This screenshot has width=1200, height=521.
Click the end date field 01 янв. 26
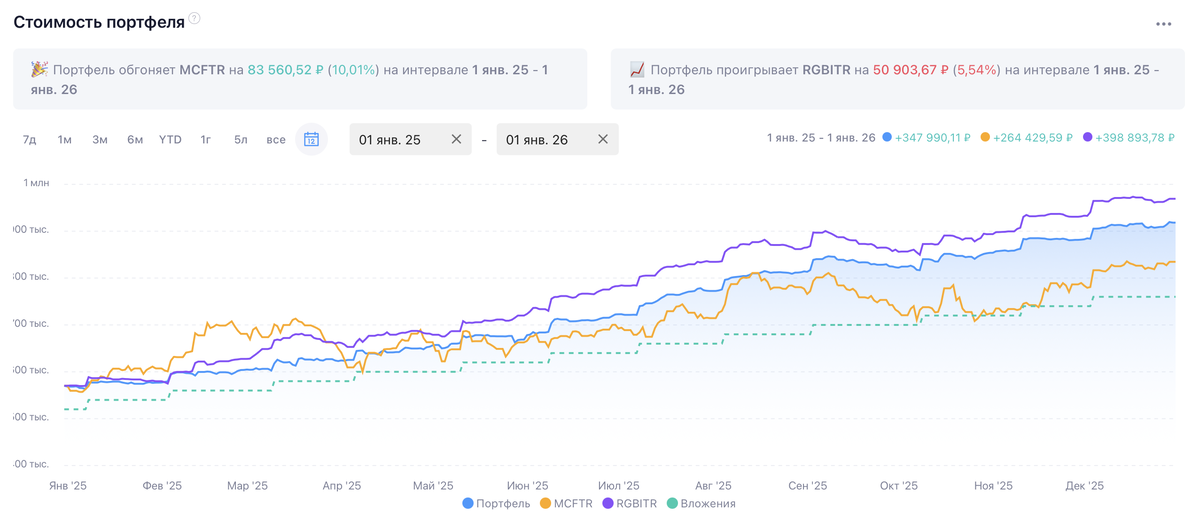point(542,139)
